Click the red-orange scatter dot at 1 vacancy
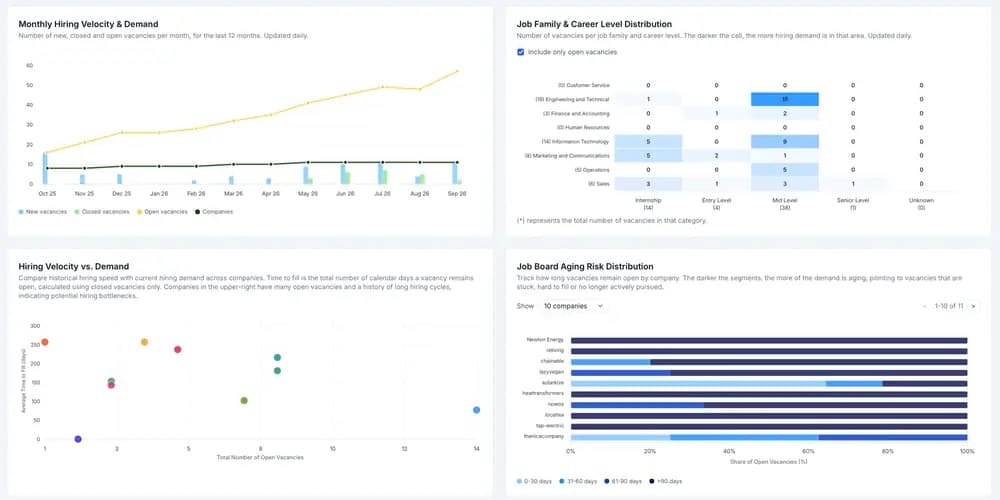 (x=45, y=342)
